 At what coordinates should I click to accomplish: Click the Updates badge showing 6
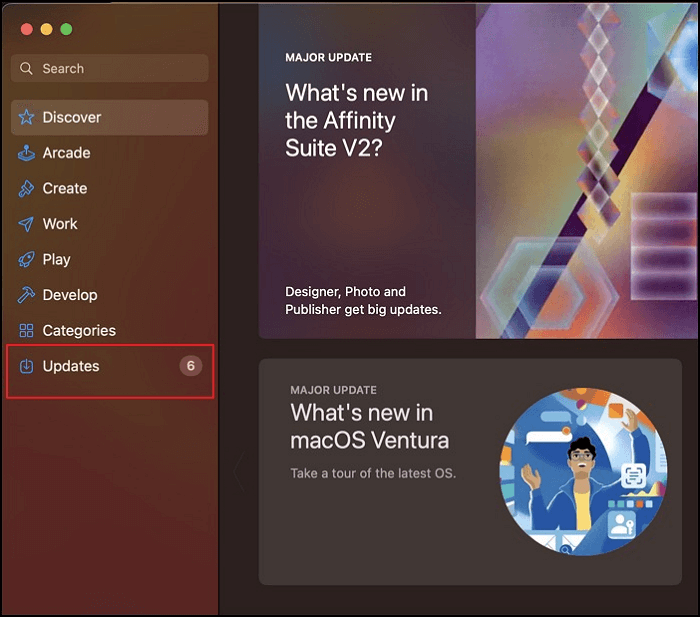[x=191, y=366]
